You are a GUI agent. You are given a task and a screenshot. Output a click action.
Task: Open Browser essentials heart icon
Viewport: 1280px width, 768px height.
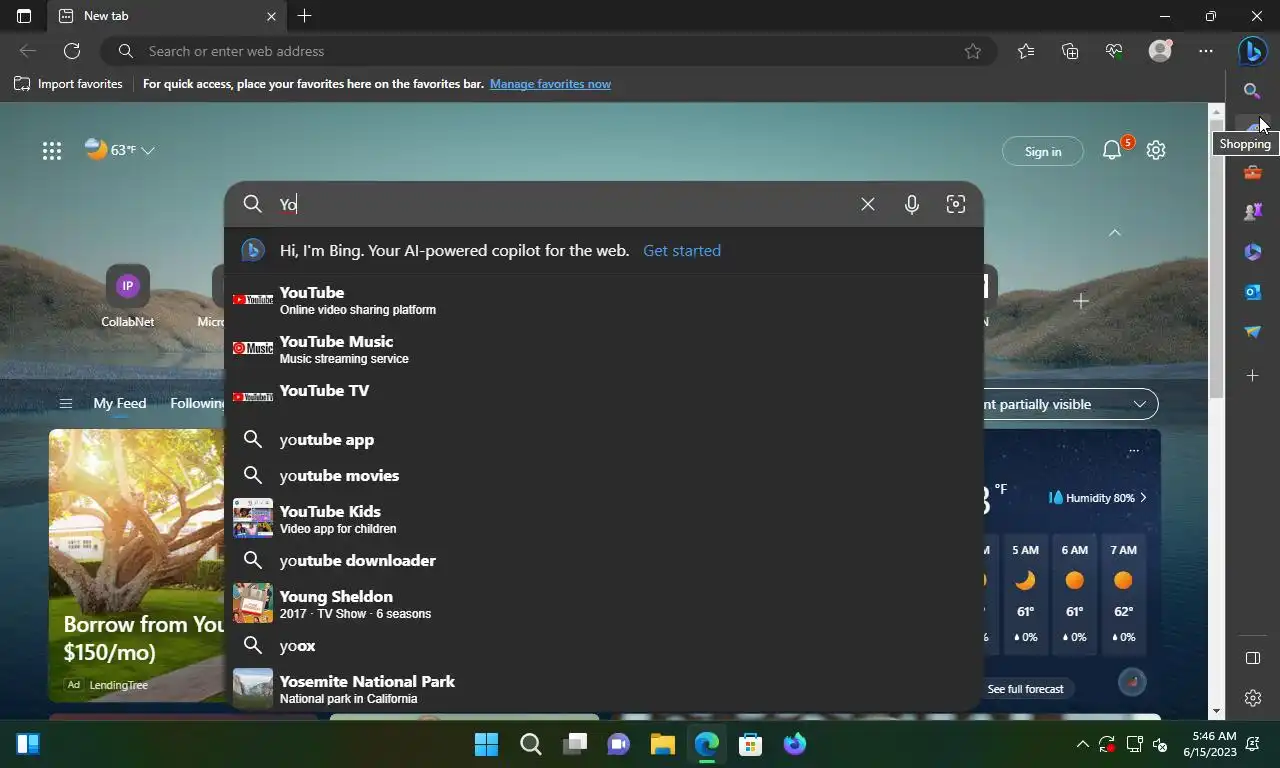pyautogui.click(x=1114, y=51)
